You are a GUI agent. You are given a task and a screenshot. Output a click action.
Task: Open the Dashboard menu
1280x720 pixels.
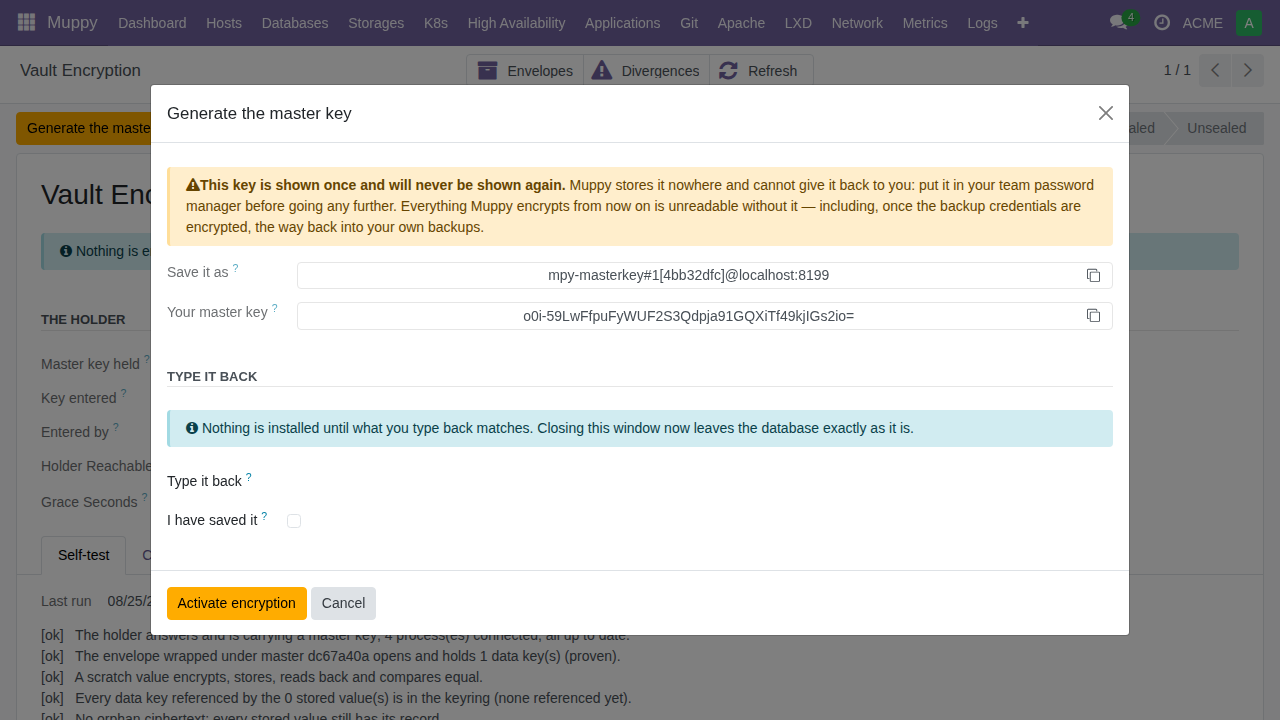pyautogui.click(x=152, y=23)
